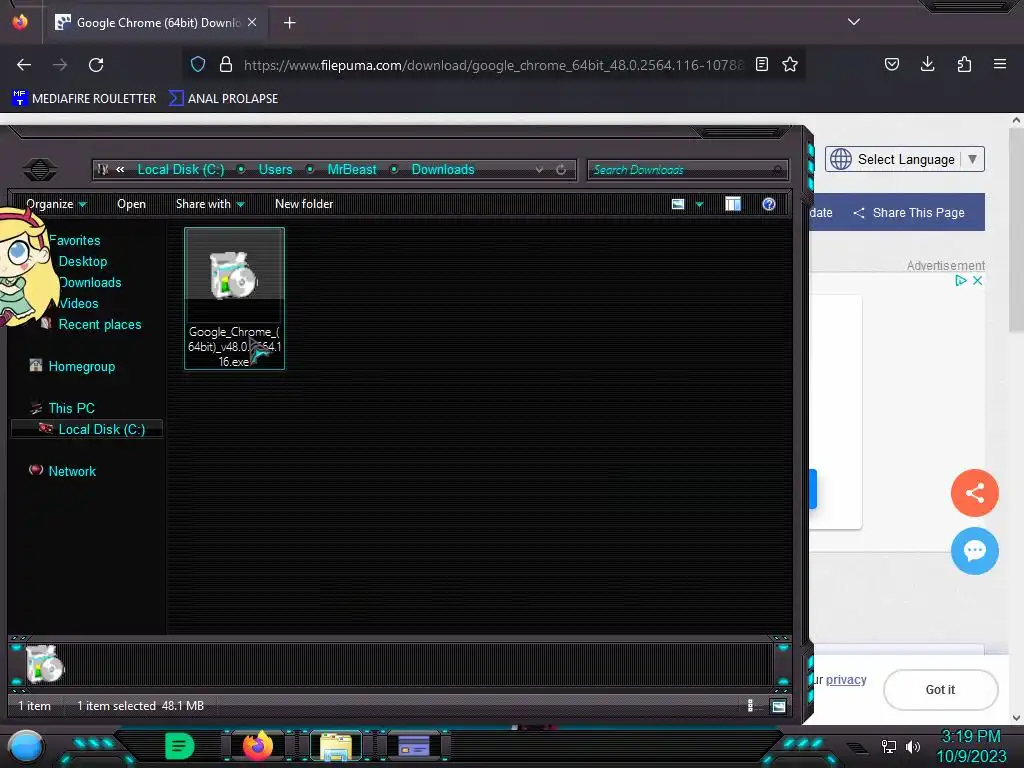Reload the Filepuma page
This screenshot has height=768, width=1024.
coord(96,65)
